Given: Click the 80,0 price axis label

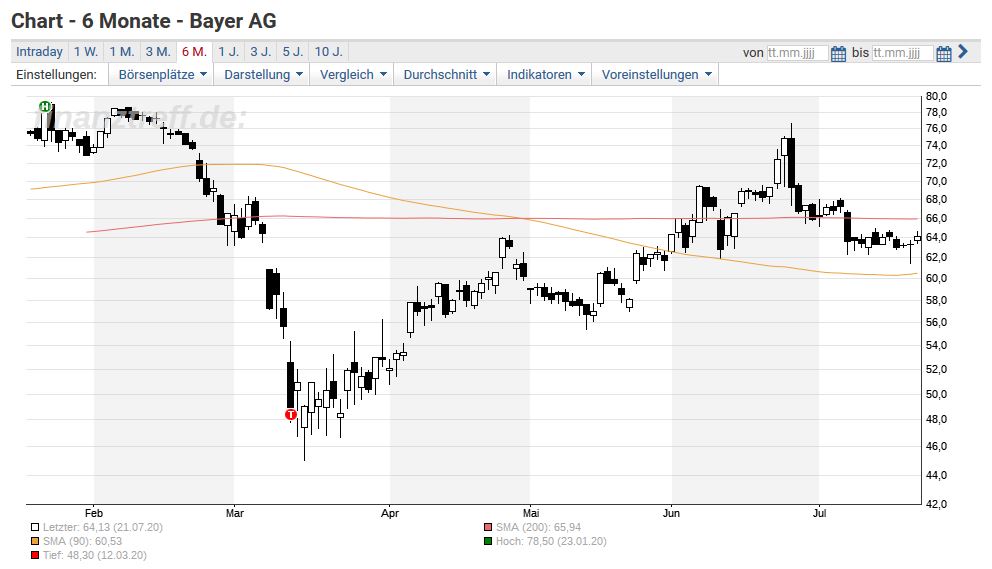Looking at the screenshot, I should 936,96.
